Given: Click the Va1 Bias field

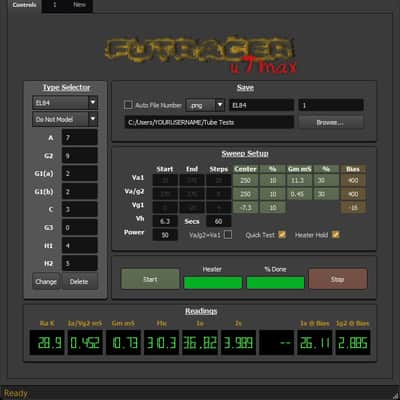Looking at the screenshot, I should point(353,180).
